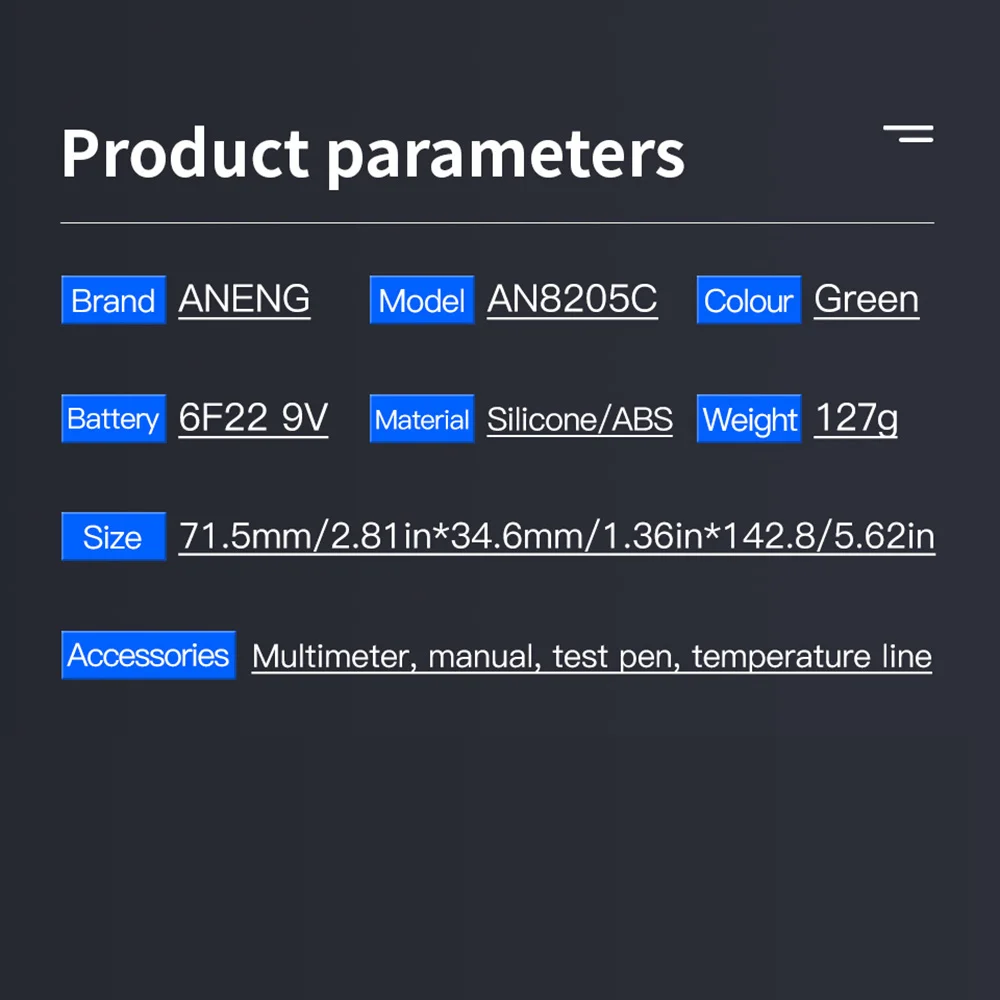Click the underlined size dimensions text
The width and height of the screenshot is (1000, 1000).
point(556,537)
